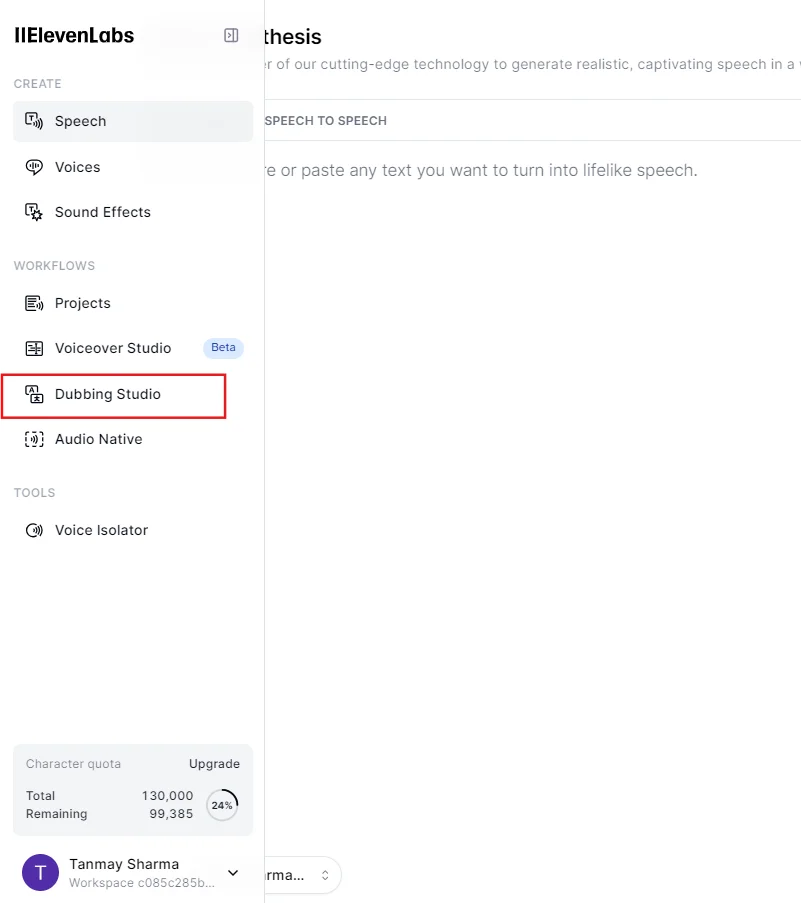
Task: Open the Speech menu label
Action: [81, 121]
